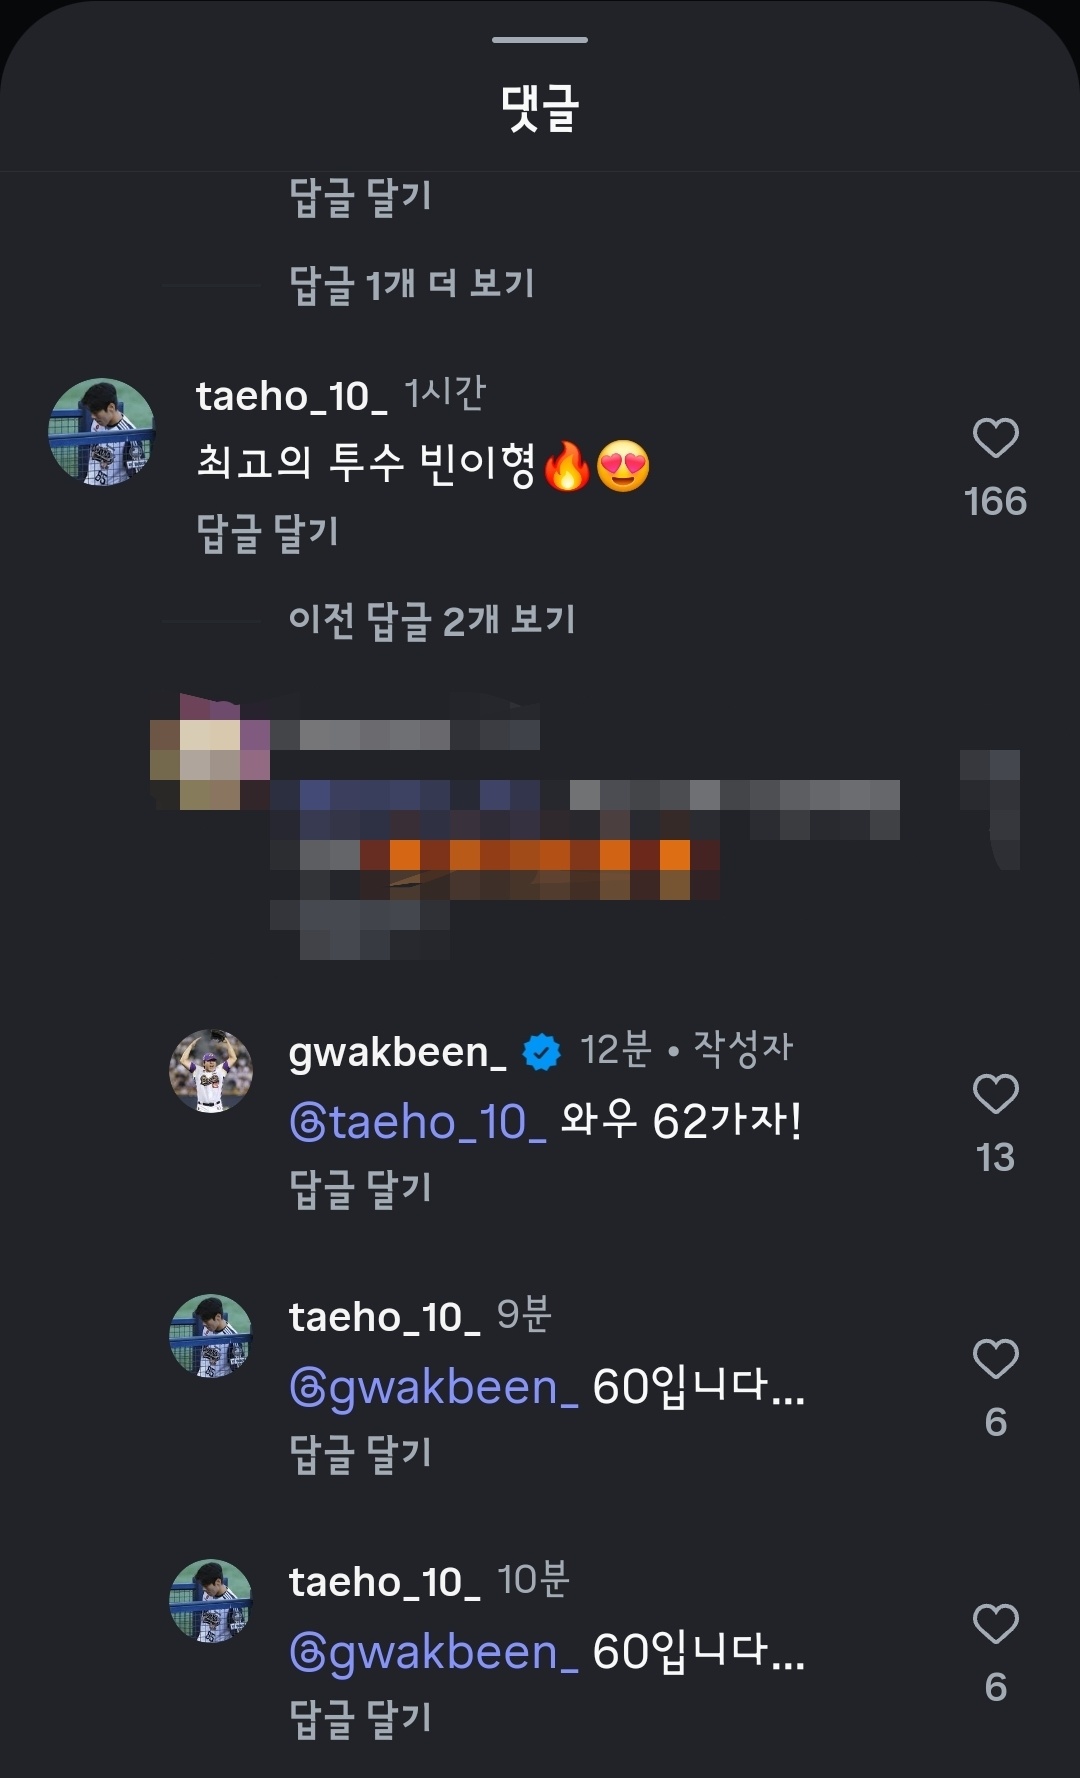The height and width of the screenshot is (1778, 1080).
Task: Open the @taeho_10_ mention in gwakbeen_'s reply
Action: point(417,1122)
